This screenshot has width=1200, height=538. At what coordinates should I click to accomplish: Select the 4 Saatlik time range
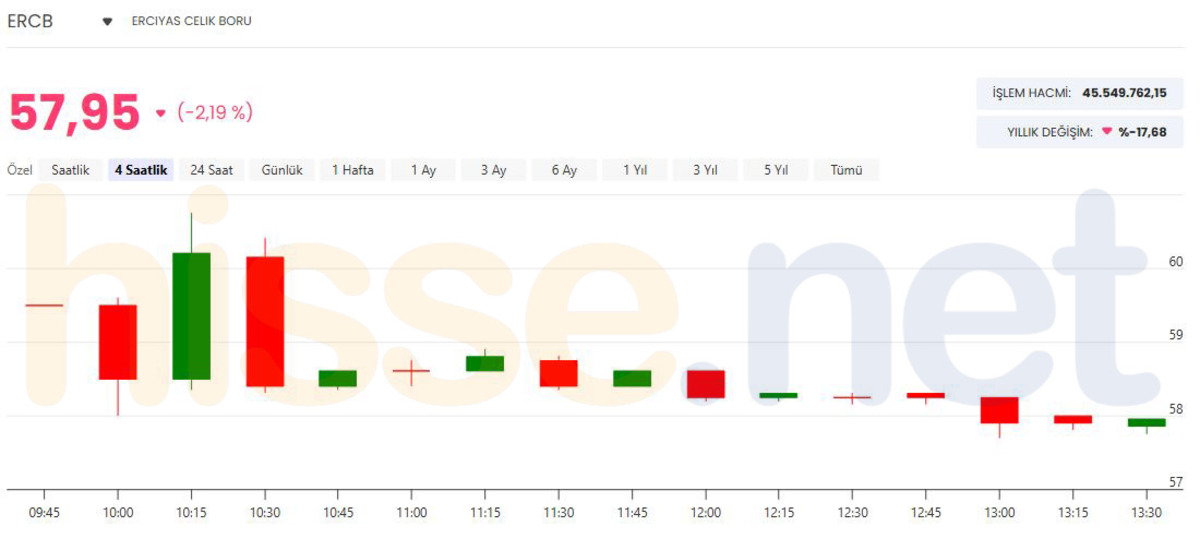(x=141, y=170)
